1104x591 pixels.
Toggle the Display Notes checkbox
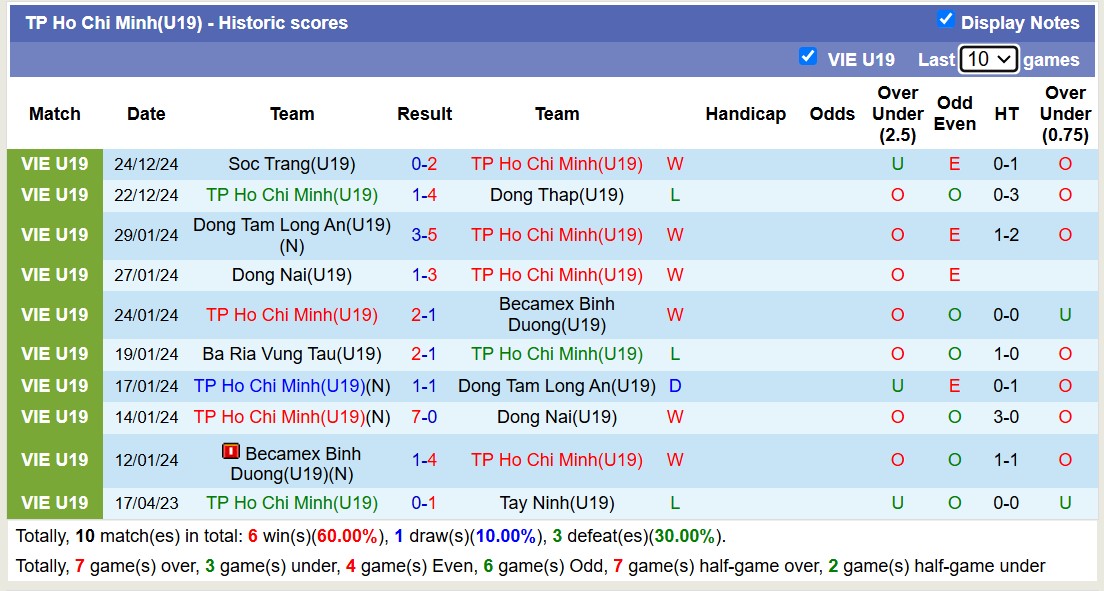coord(945,19)
